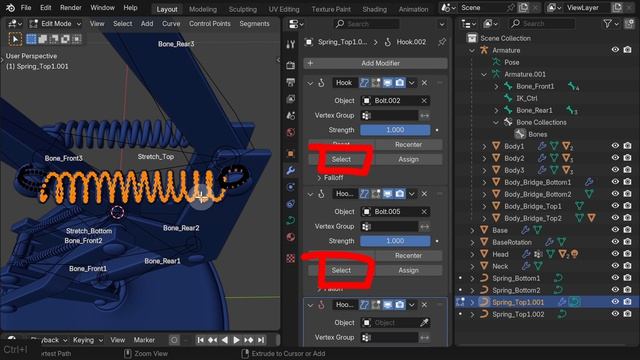Open the Object Data curve tab
The image size is (640, 360).
291,220
